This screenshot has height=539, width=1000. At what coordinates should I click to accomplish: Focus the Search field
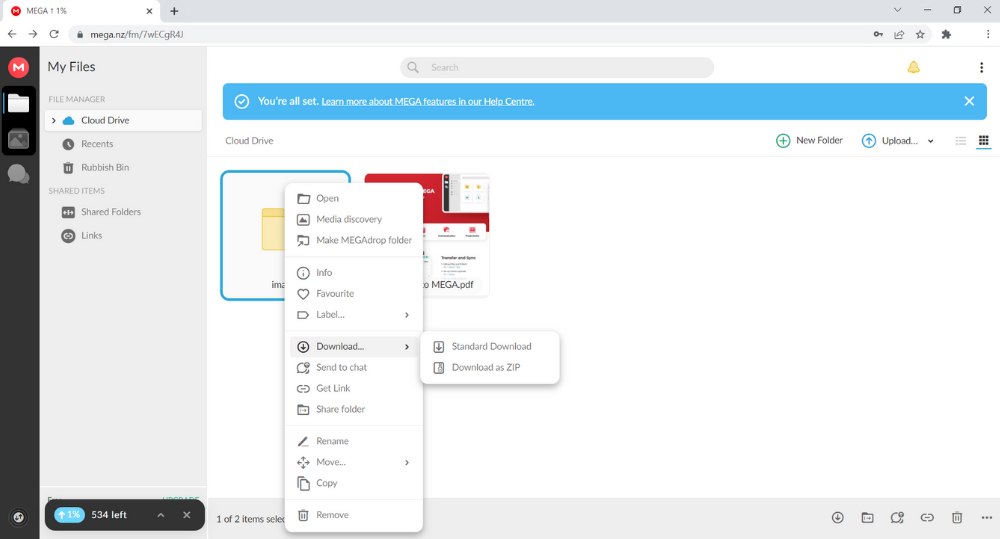click(x=557, y=68)
